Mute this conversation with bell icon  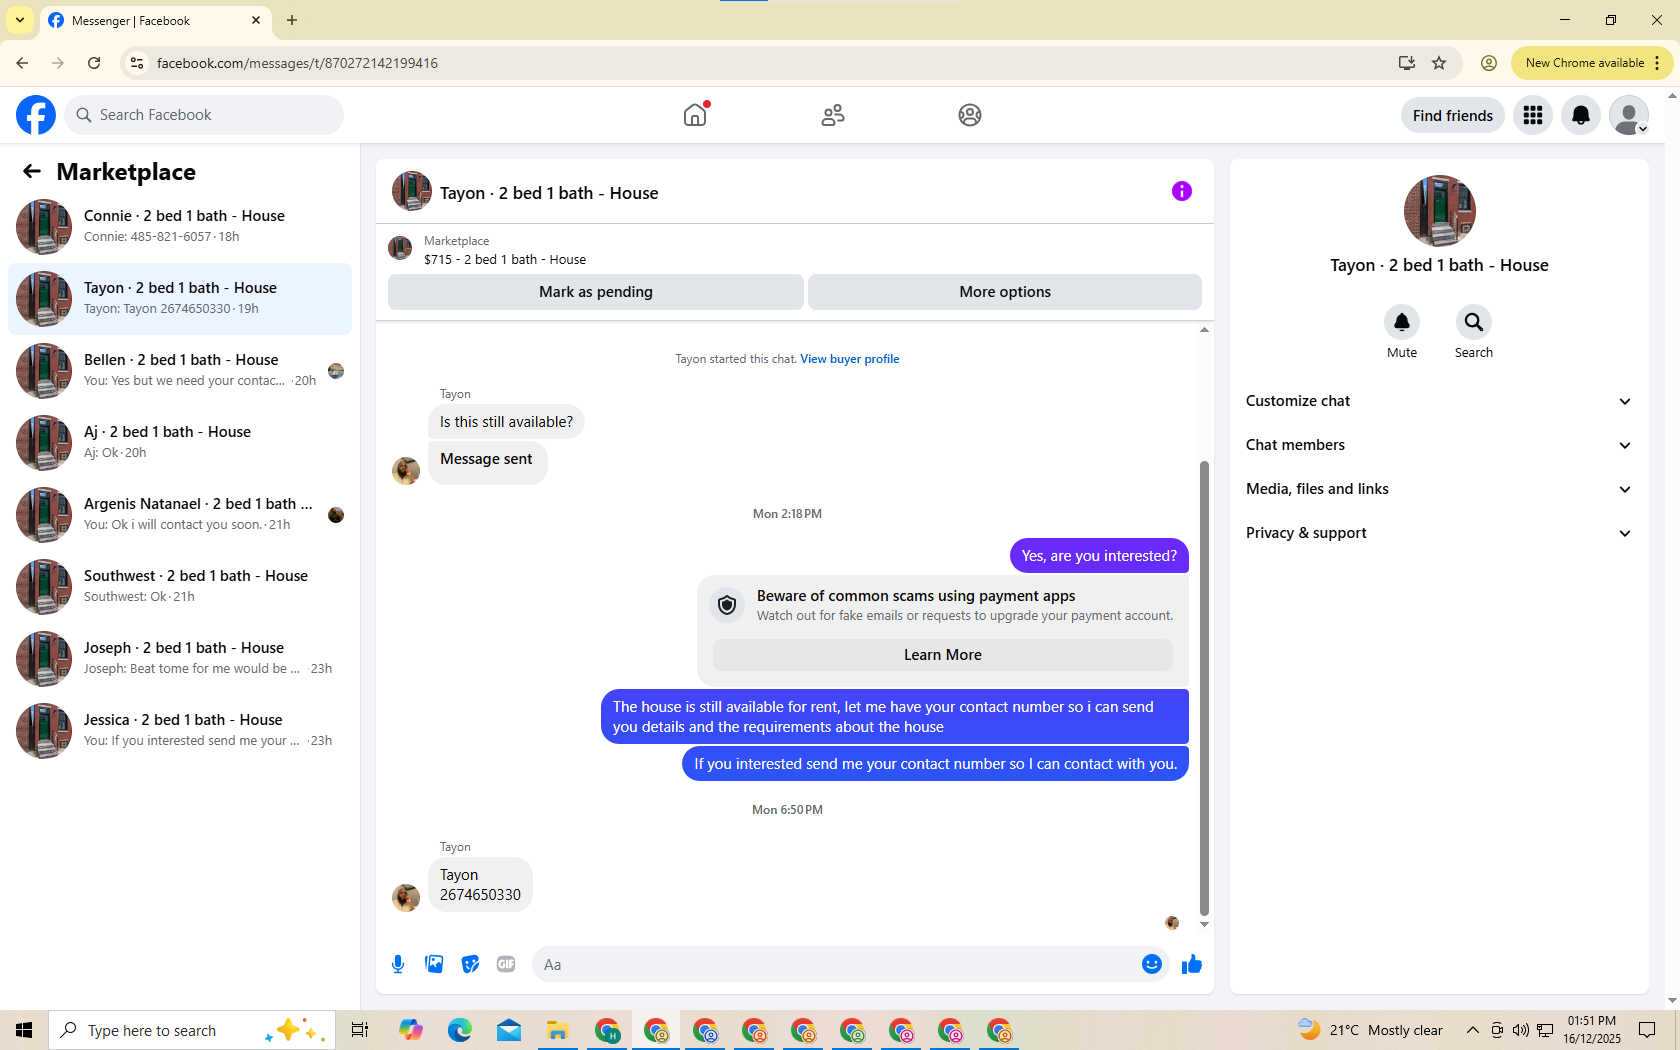(1402, 322)
